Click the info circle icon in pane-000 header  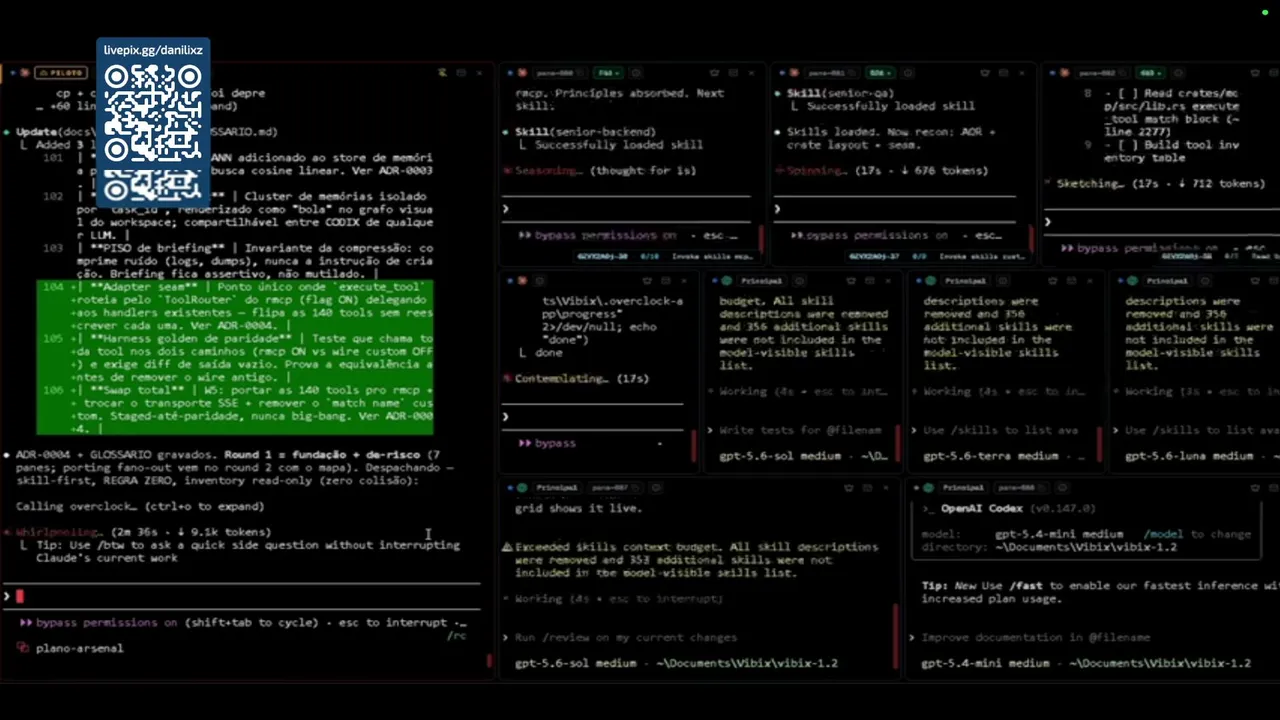click(636, 72)
